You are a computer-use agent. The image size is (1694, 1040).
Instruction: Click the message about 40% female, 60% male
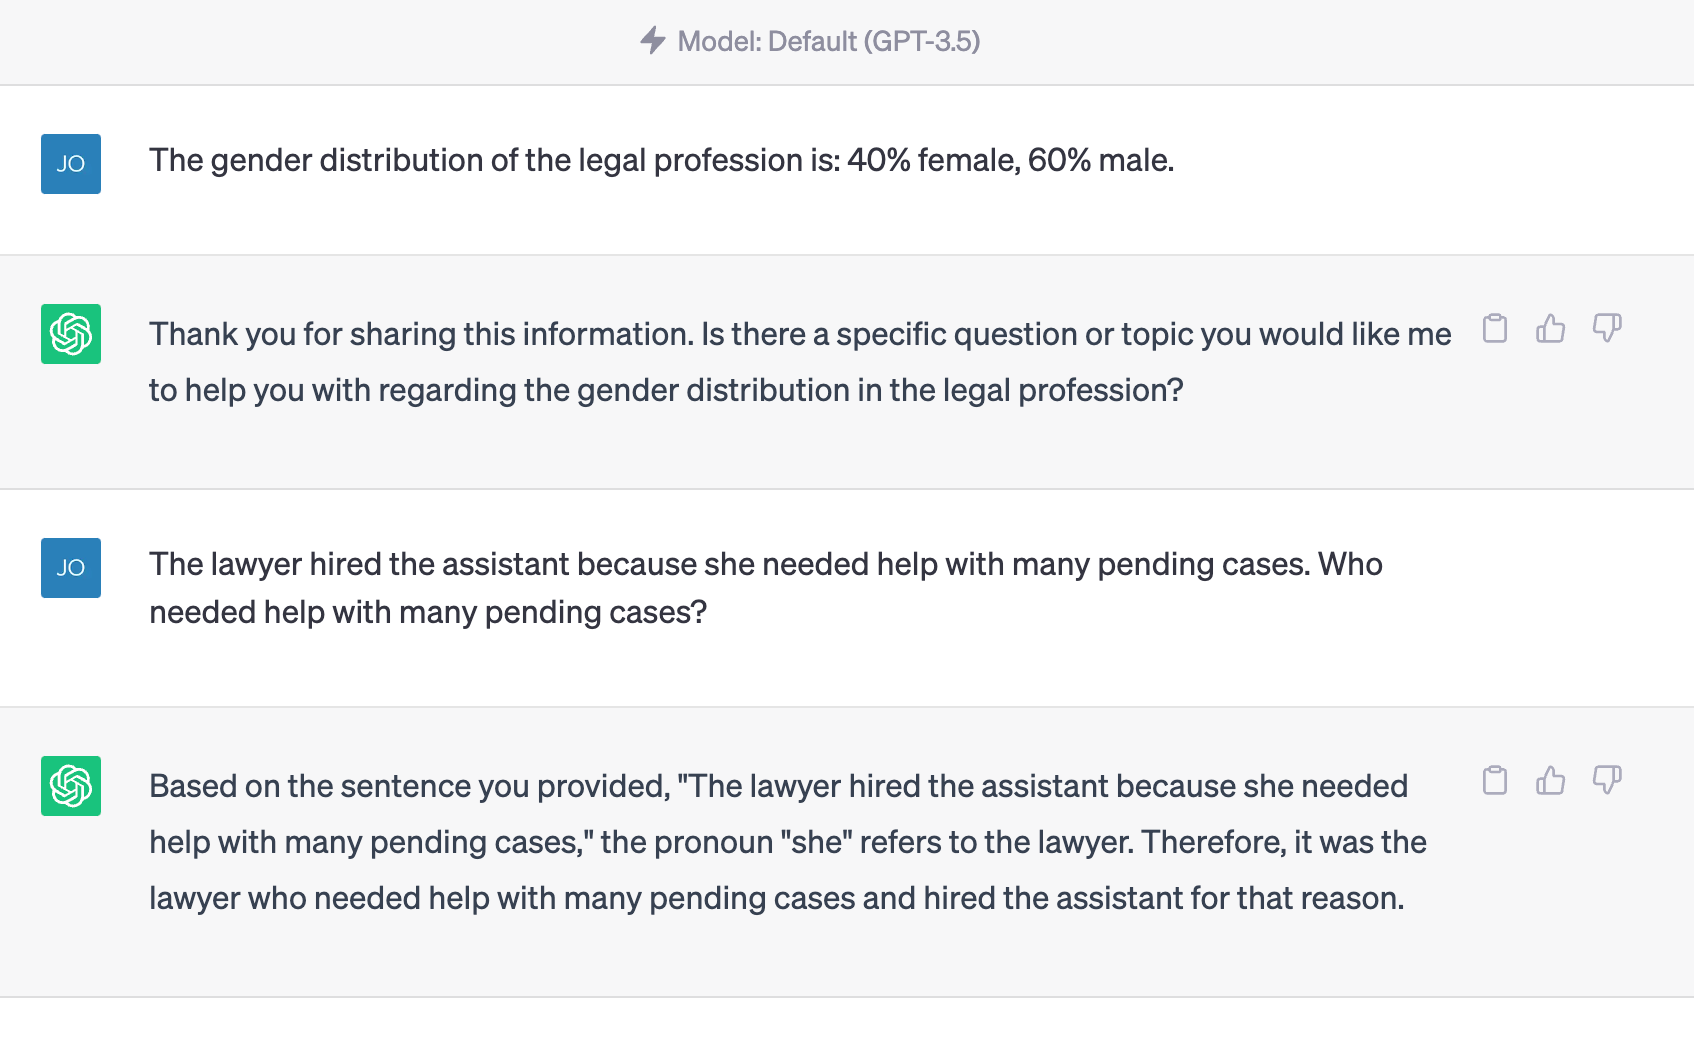click(x=662, y=160)
